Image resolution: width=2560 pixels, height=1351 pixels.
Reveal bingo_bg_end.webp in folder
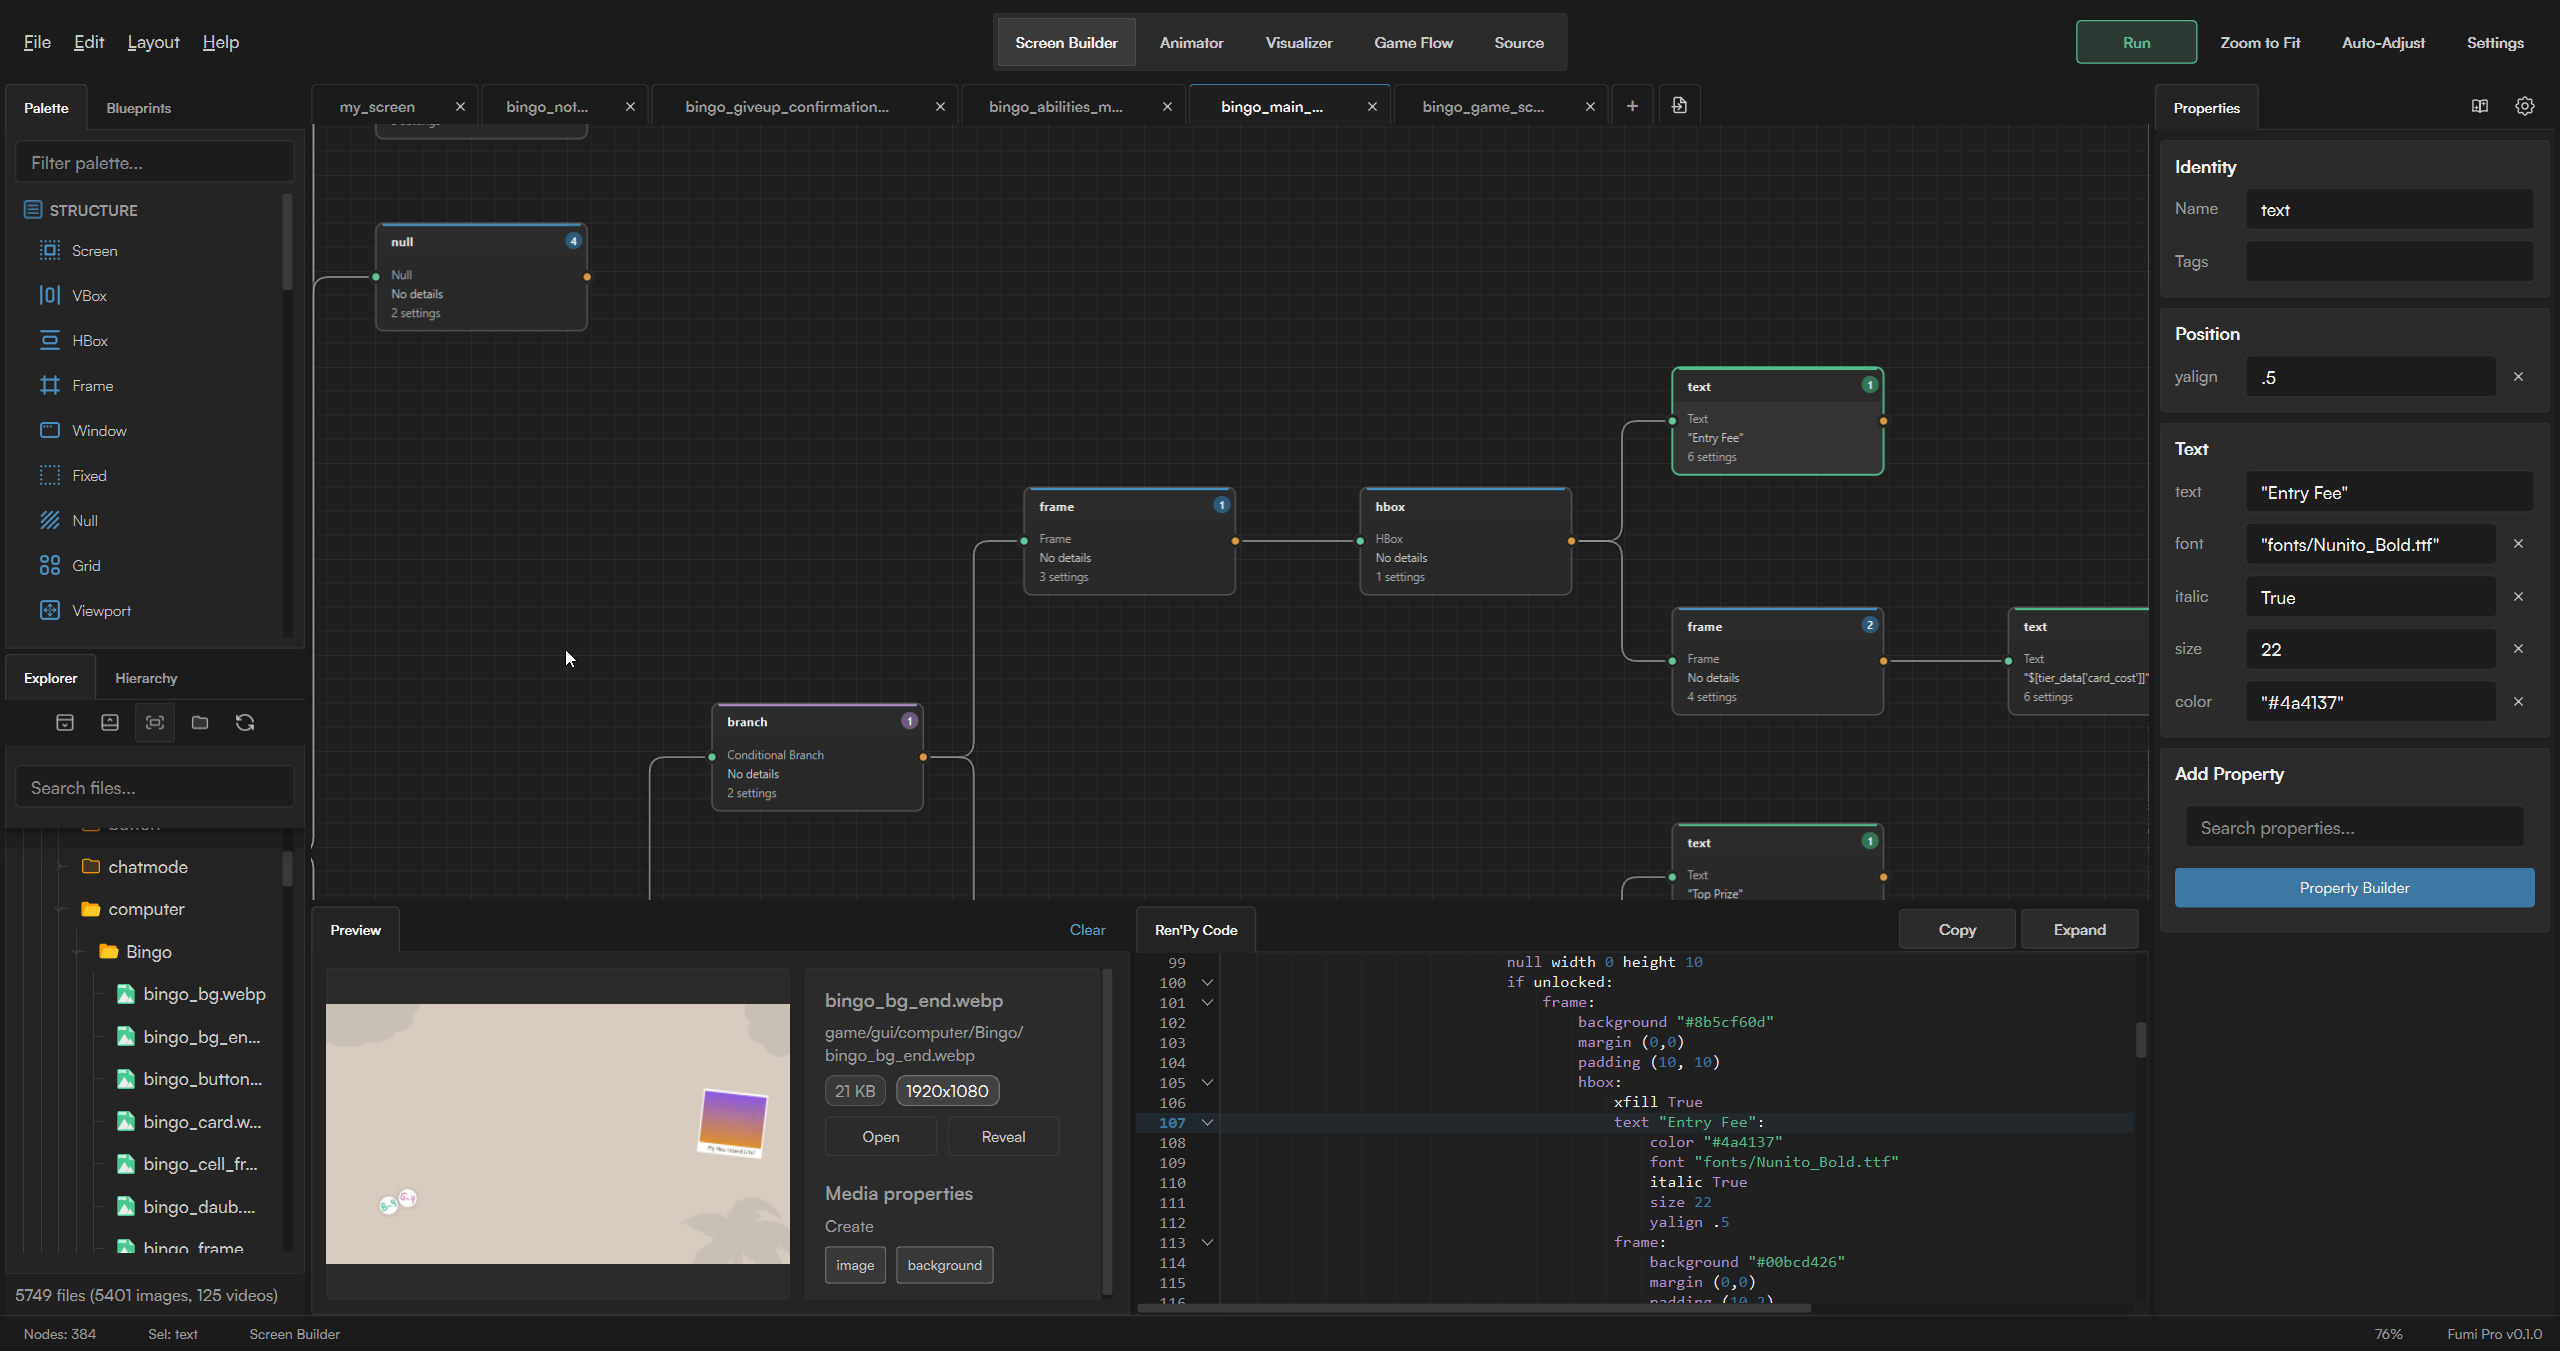click(1003, 1137)
